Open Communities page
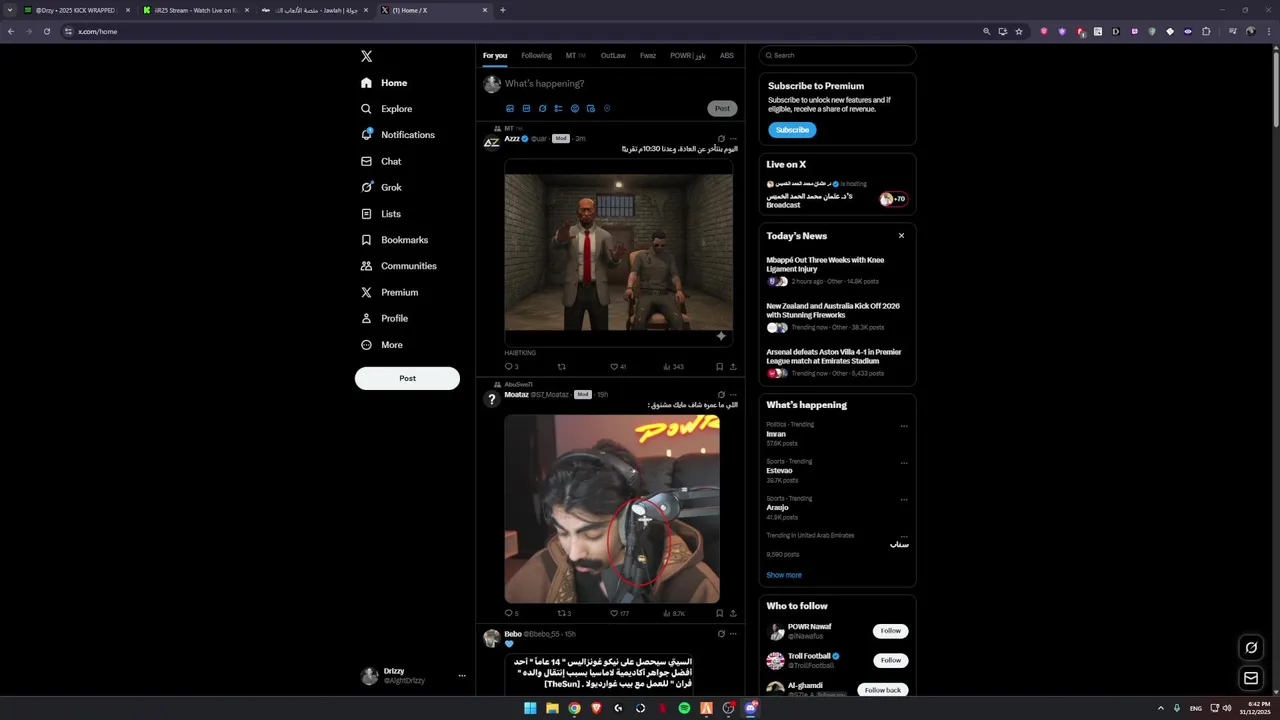Viewport: 1280px width, 720px height. pos(399,266)
